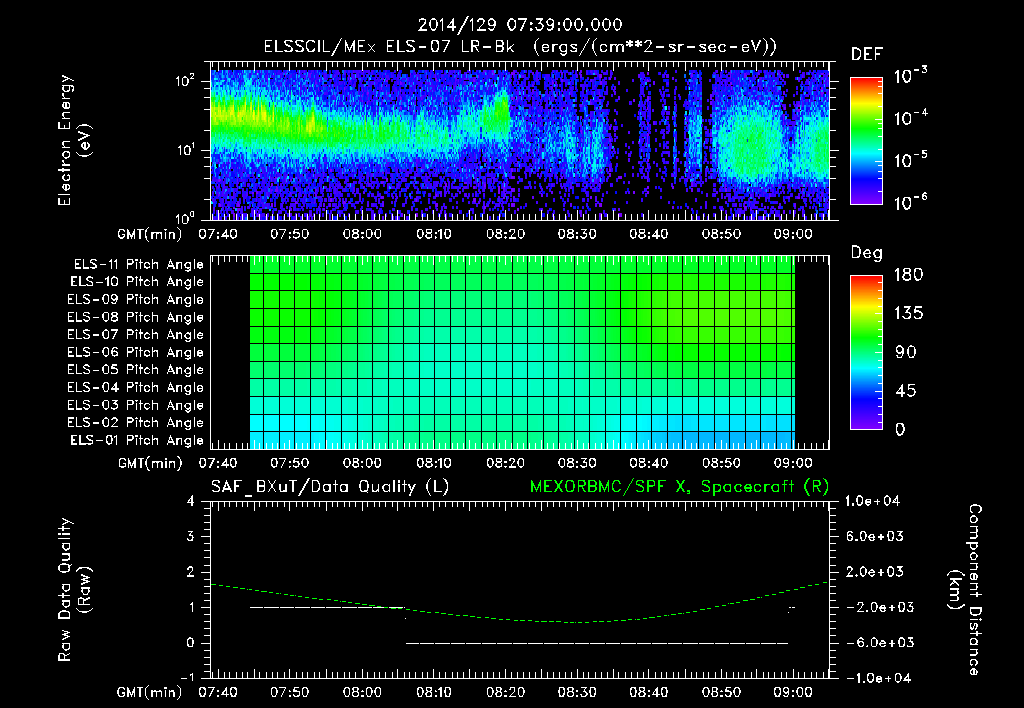Image resolution: width=1024 pixels, height=708 pixels.
Task: Click the Component Distance (km) axis label
Action: (964, 590)
